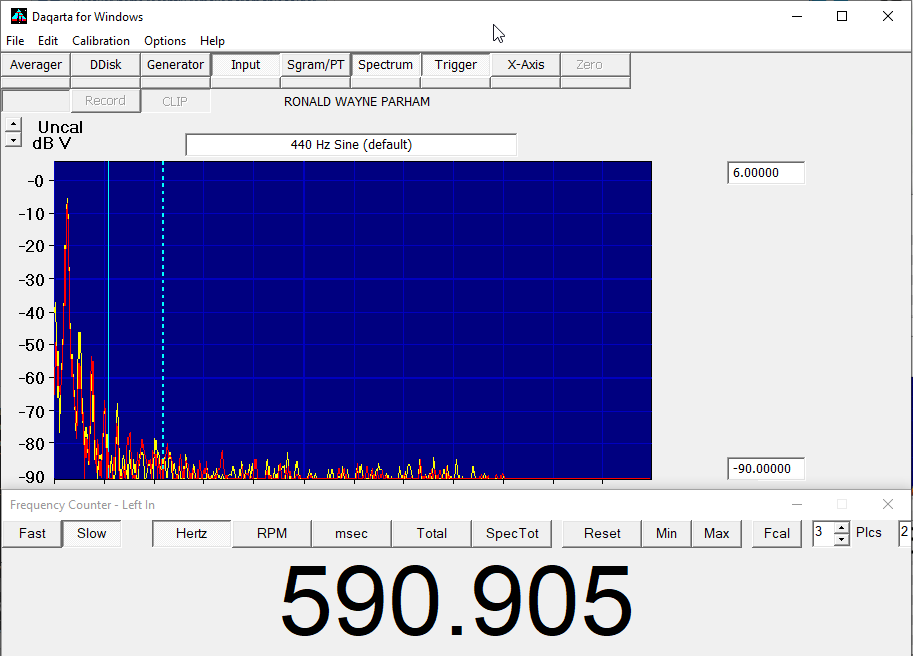
Task: Open the Calibration menu
Action: coord(101,41)
